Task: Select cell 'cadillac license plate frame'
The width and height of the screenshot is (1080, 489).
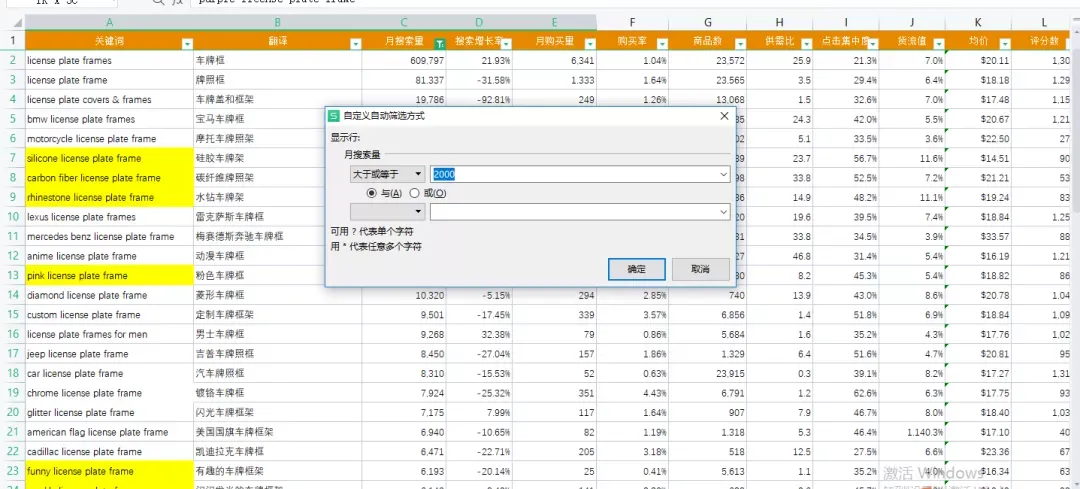Action: click(x=110, y=452)
